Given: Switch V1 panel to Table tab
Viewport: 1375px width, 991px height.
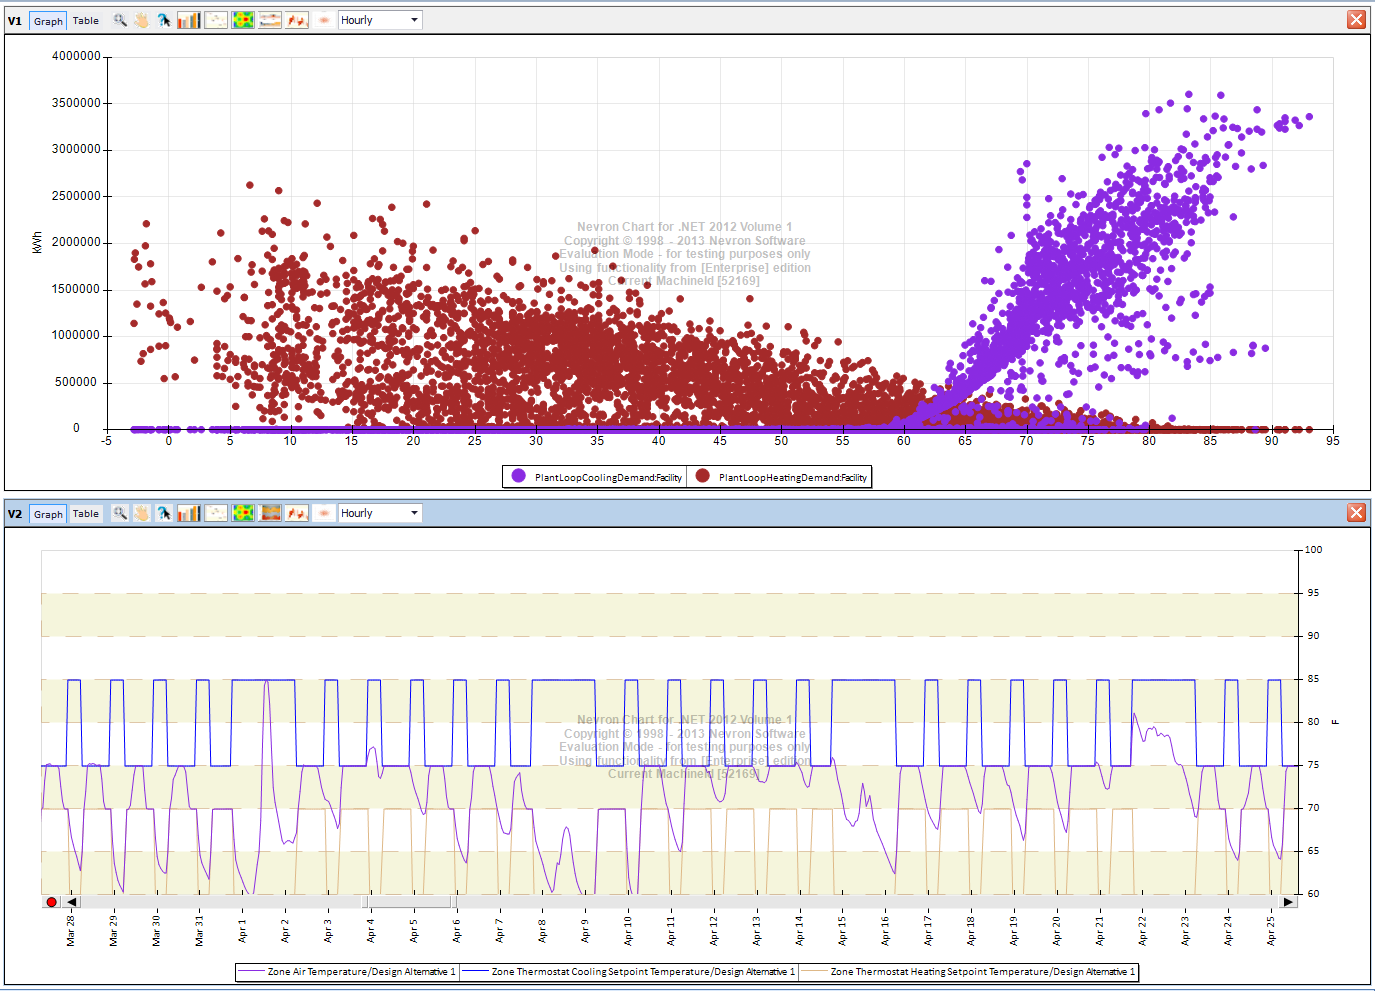Looking at the screenshot, I should pos(86,20).
